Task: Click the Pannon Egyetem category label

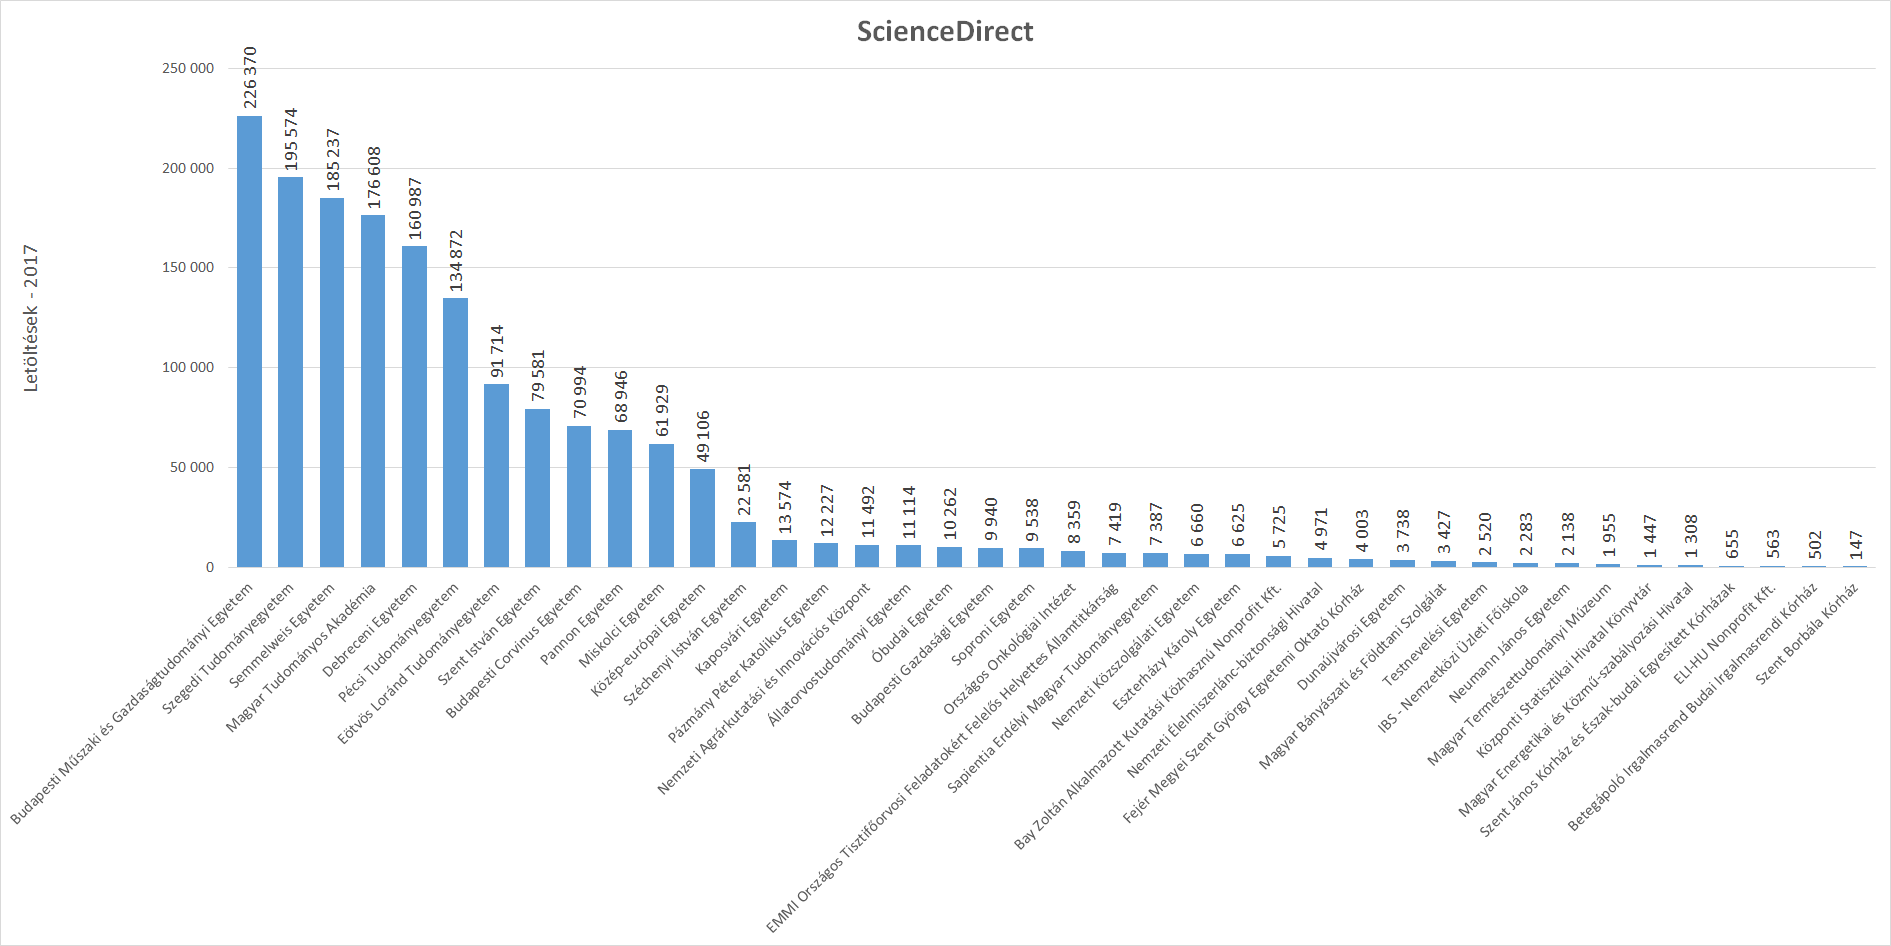Action: [x=582, y=623]
